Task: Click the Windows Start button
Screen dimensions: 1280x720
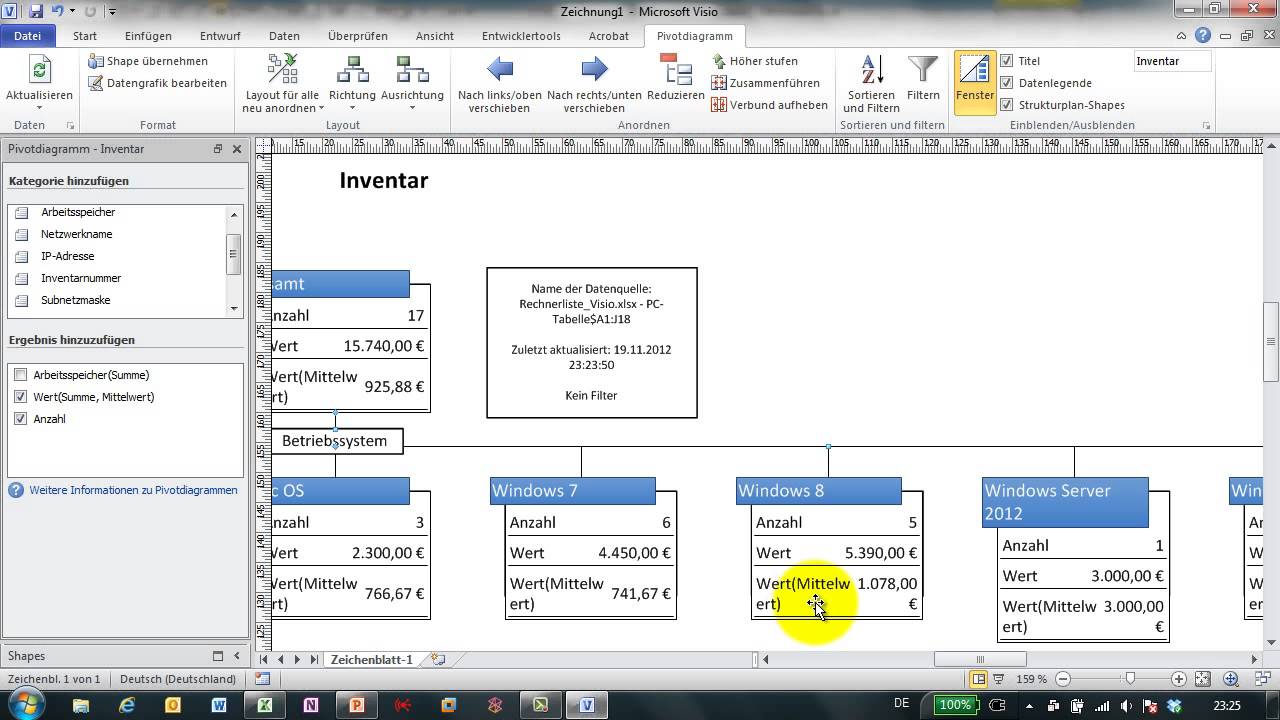Action: [x=24, y=705]
